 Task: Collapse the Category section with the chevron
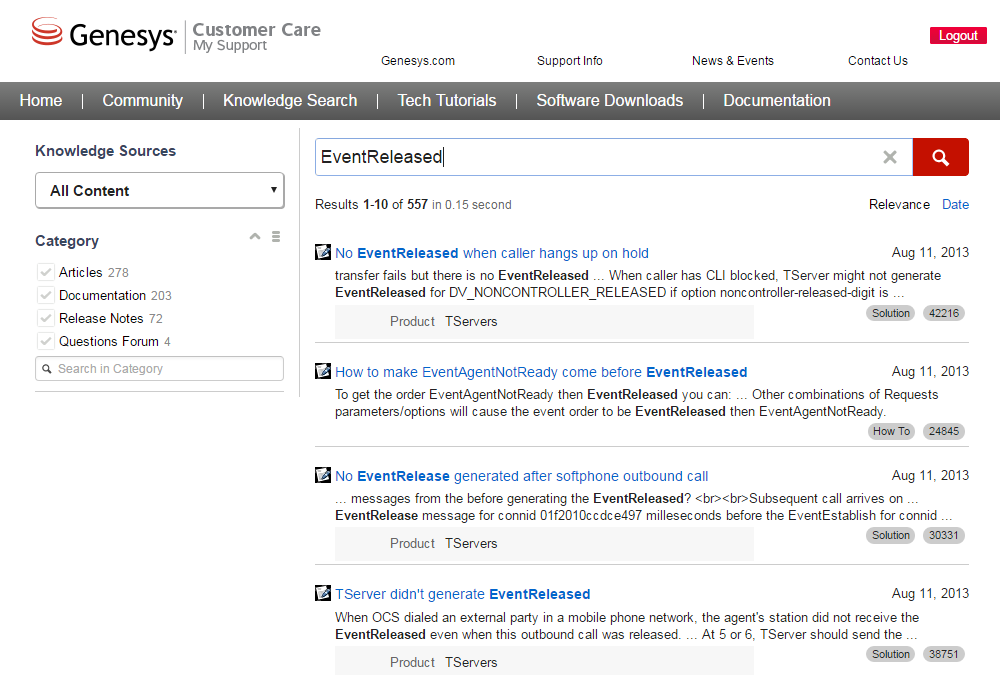(255, 237)
